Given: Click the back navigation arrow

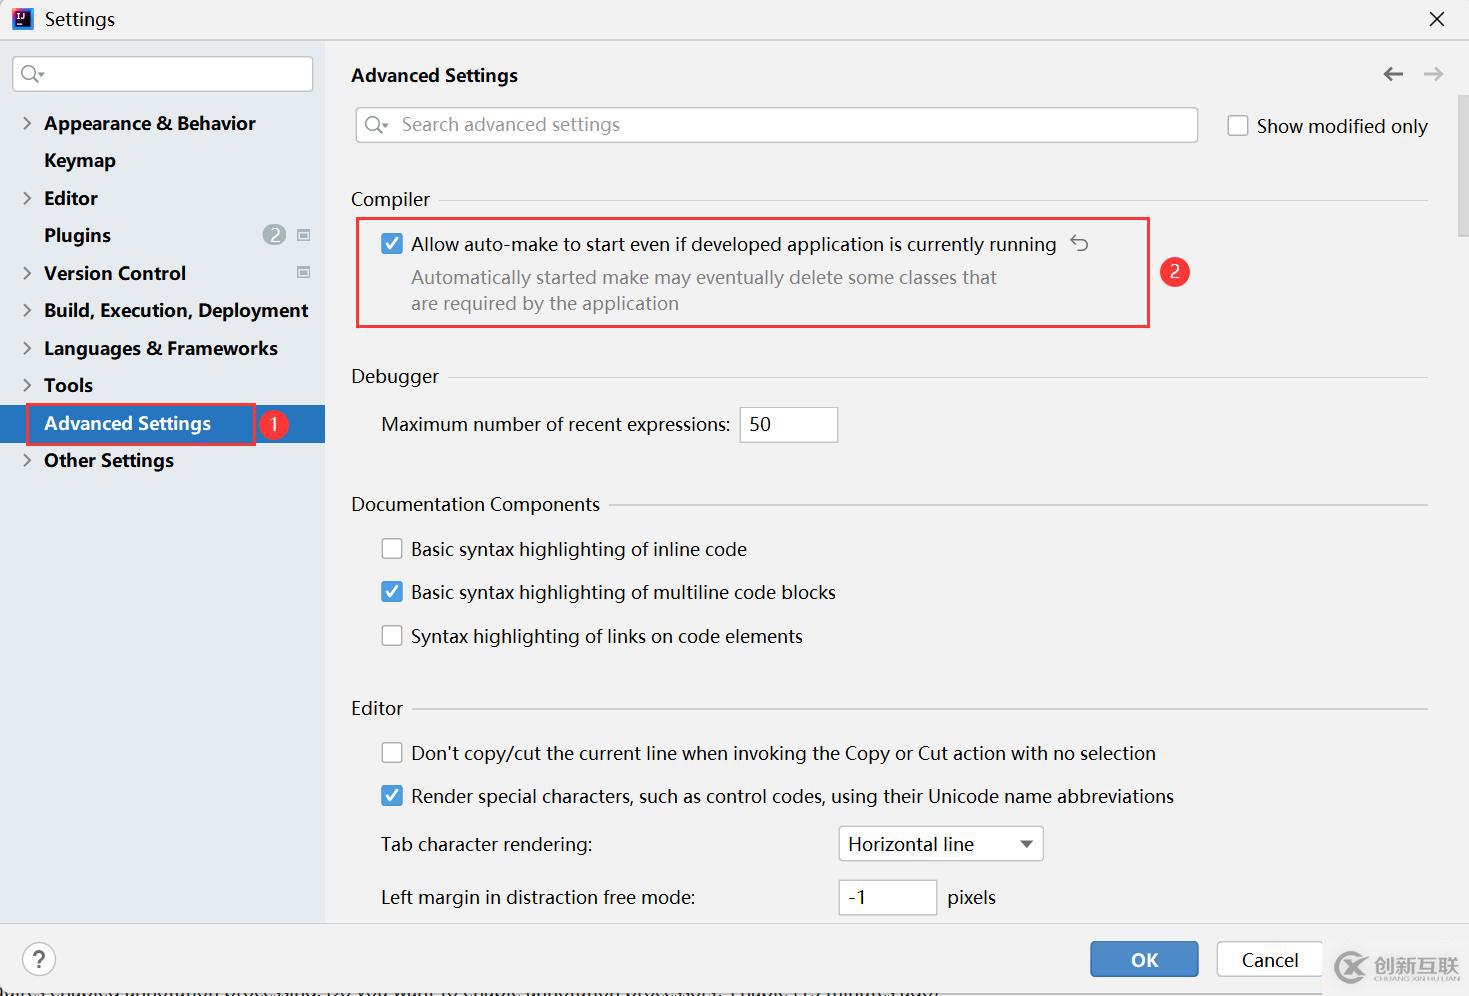Looking at the screenshot, I should [x=1393, y=74].
